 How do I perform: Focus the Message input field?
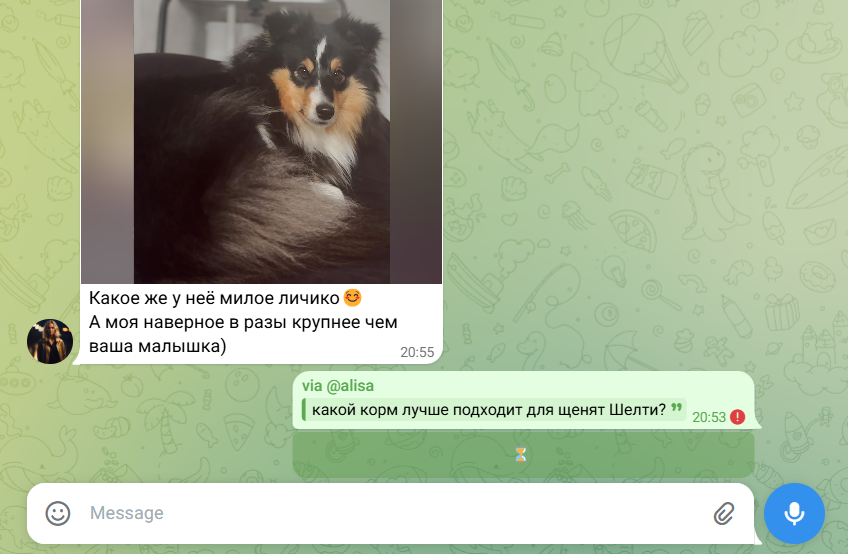(x=390, y=513)
